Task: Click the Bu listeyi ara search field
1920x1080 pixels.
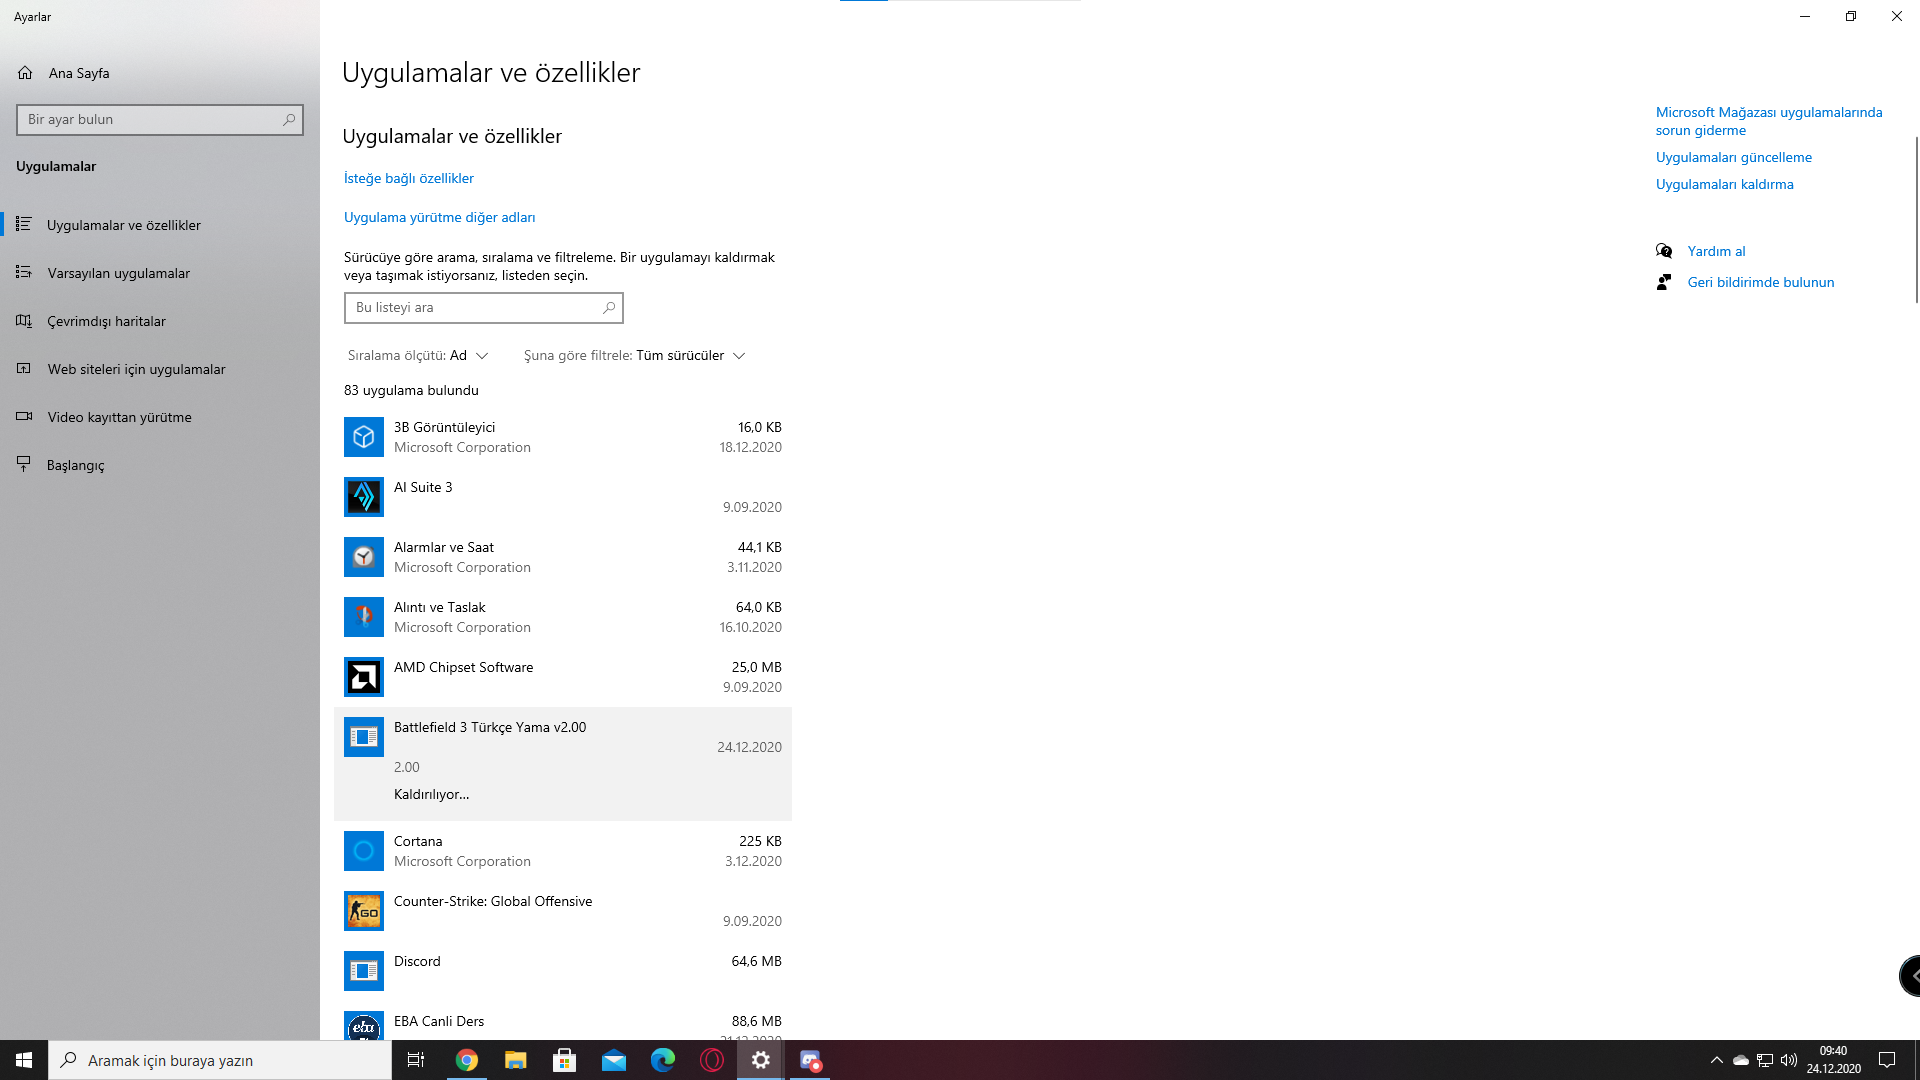Action: [475, 308]
